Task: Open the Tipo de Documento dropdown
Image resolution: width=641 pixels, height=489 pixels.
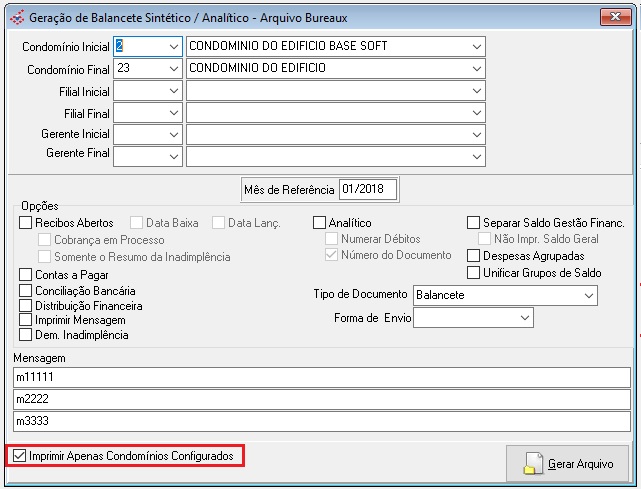Action: tap(587, 296)
